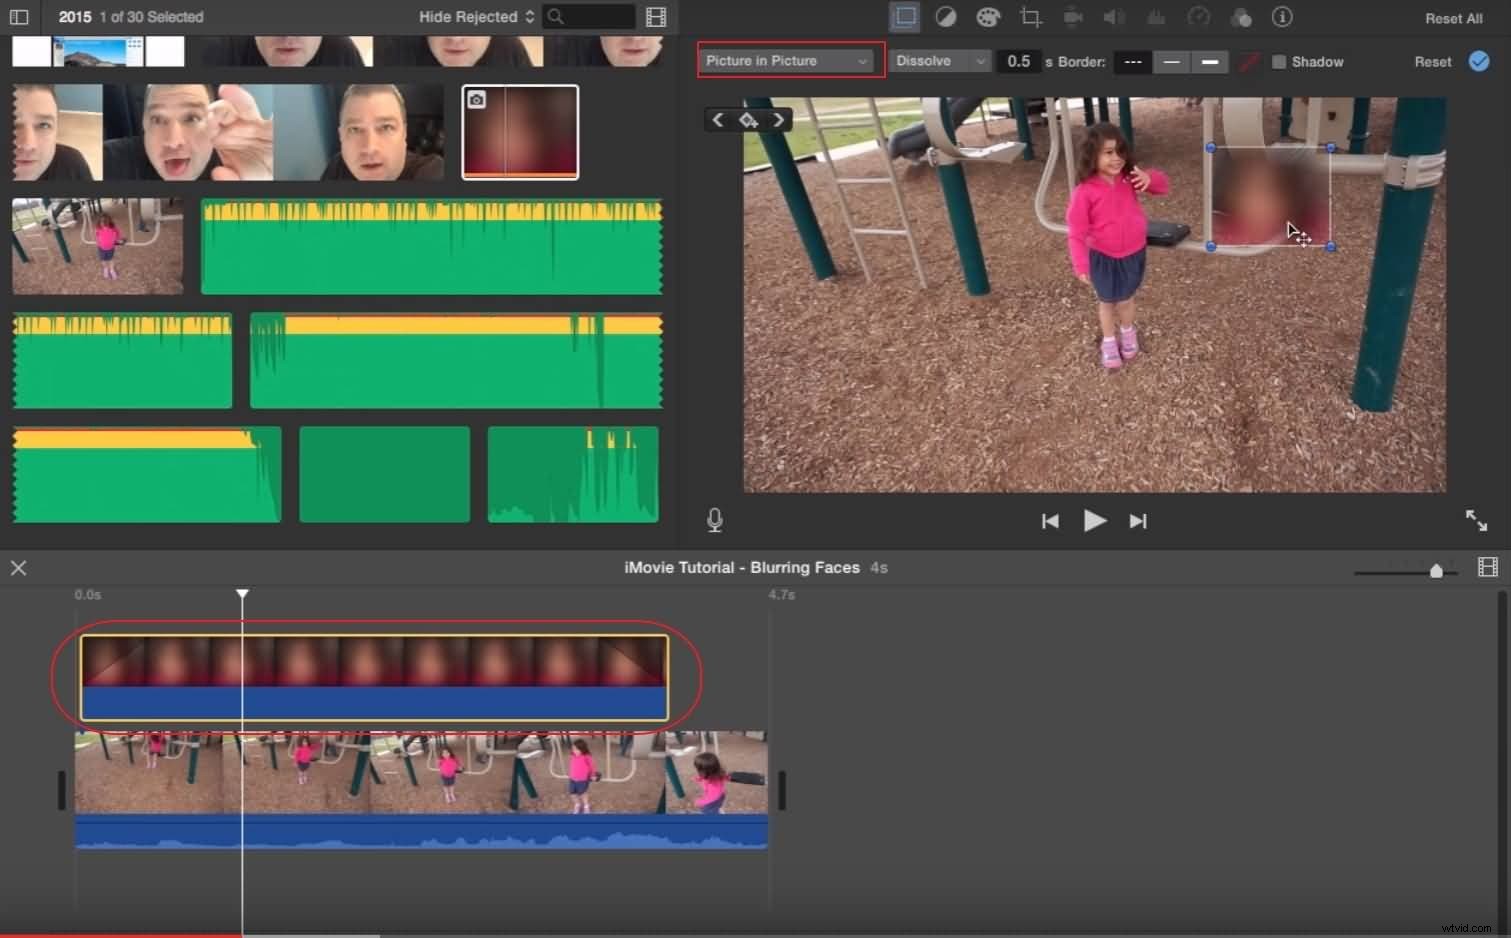1511x938 pixels.
Task: Toggle the browser sidebar panel
Action: (18, 17)
